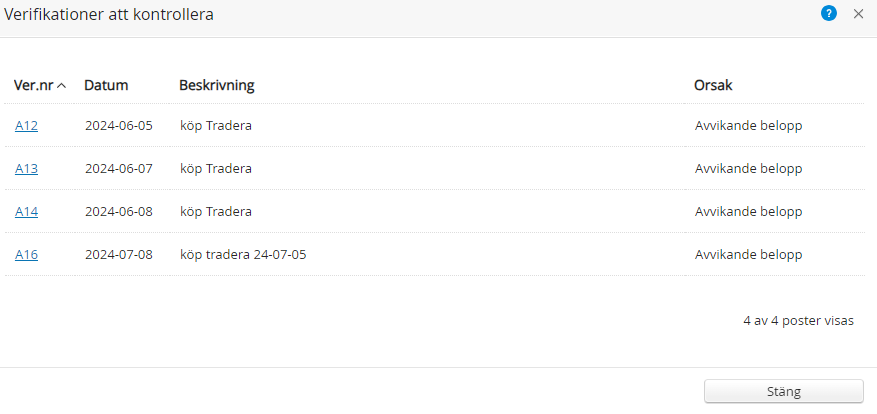Click the 2024-07-08 date cell
Image resolution: width=877 pixels, height=414 pixels.
119,255
